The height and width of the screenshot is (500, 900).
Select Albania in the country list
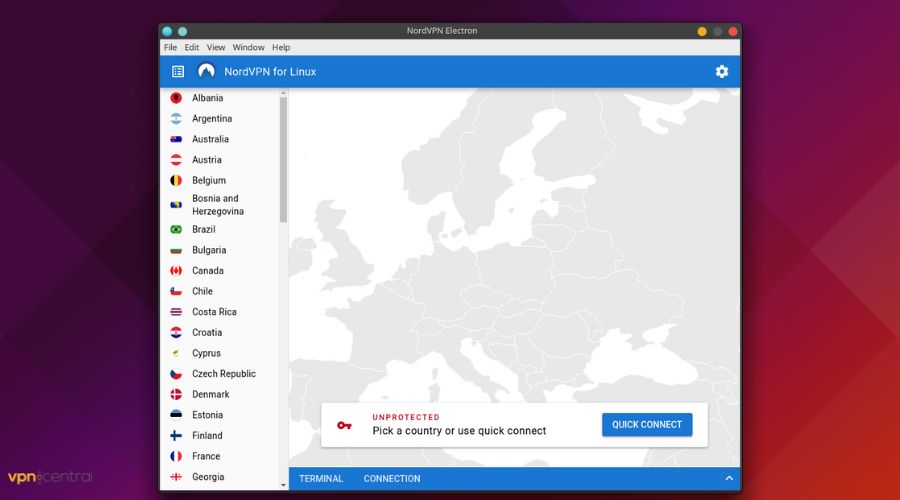click(208, 98)
